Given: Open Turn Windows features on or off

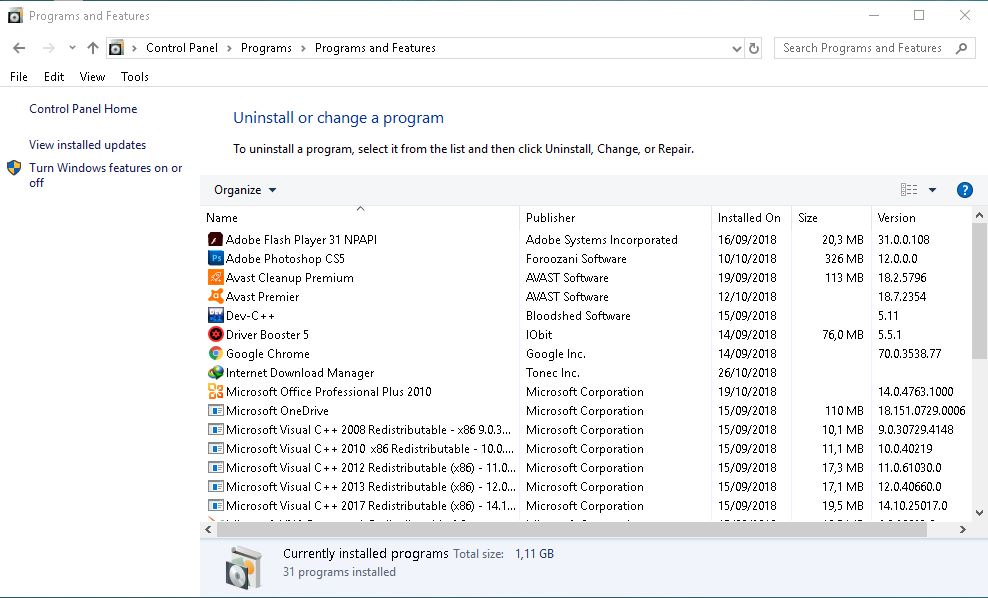Looking at the screenshot, I should (x=105, y=175).
